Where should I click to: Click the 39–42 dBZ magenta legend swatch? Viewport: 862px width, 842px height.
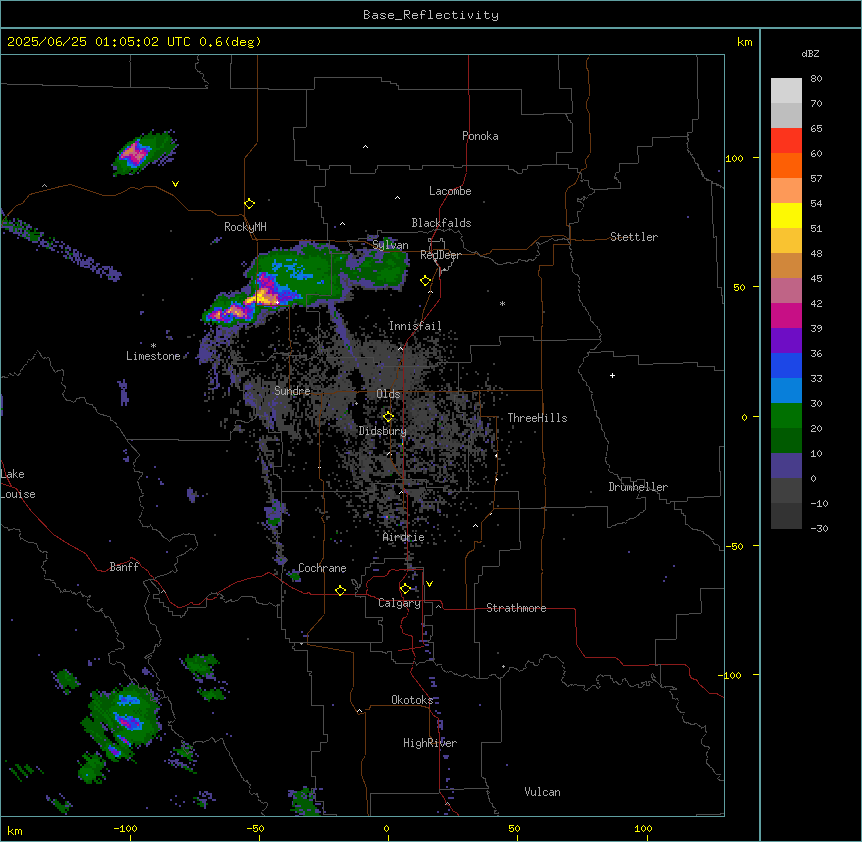click(x=786, y=315)
